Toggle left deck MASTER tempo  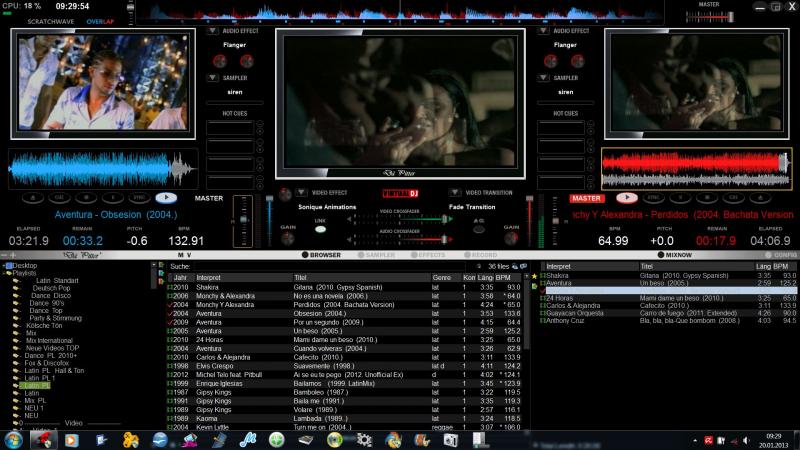pos(209,198)
